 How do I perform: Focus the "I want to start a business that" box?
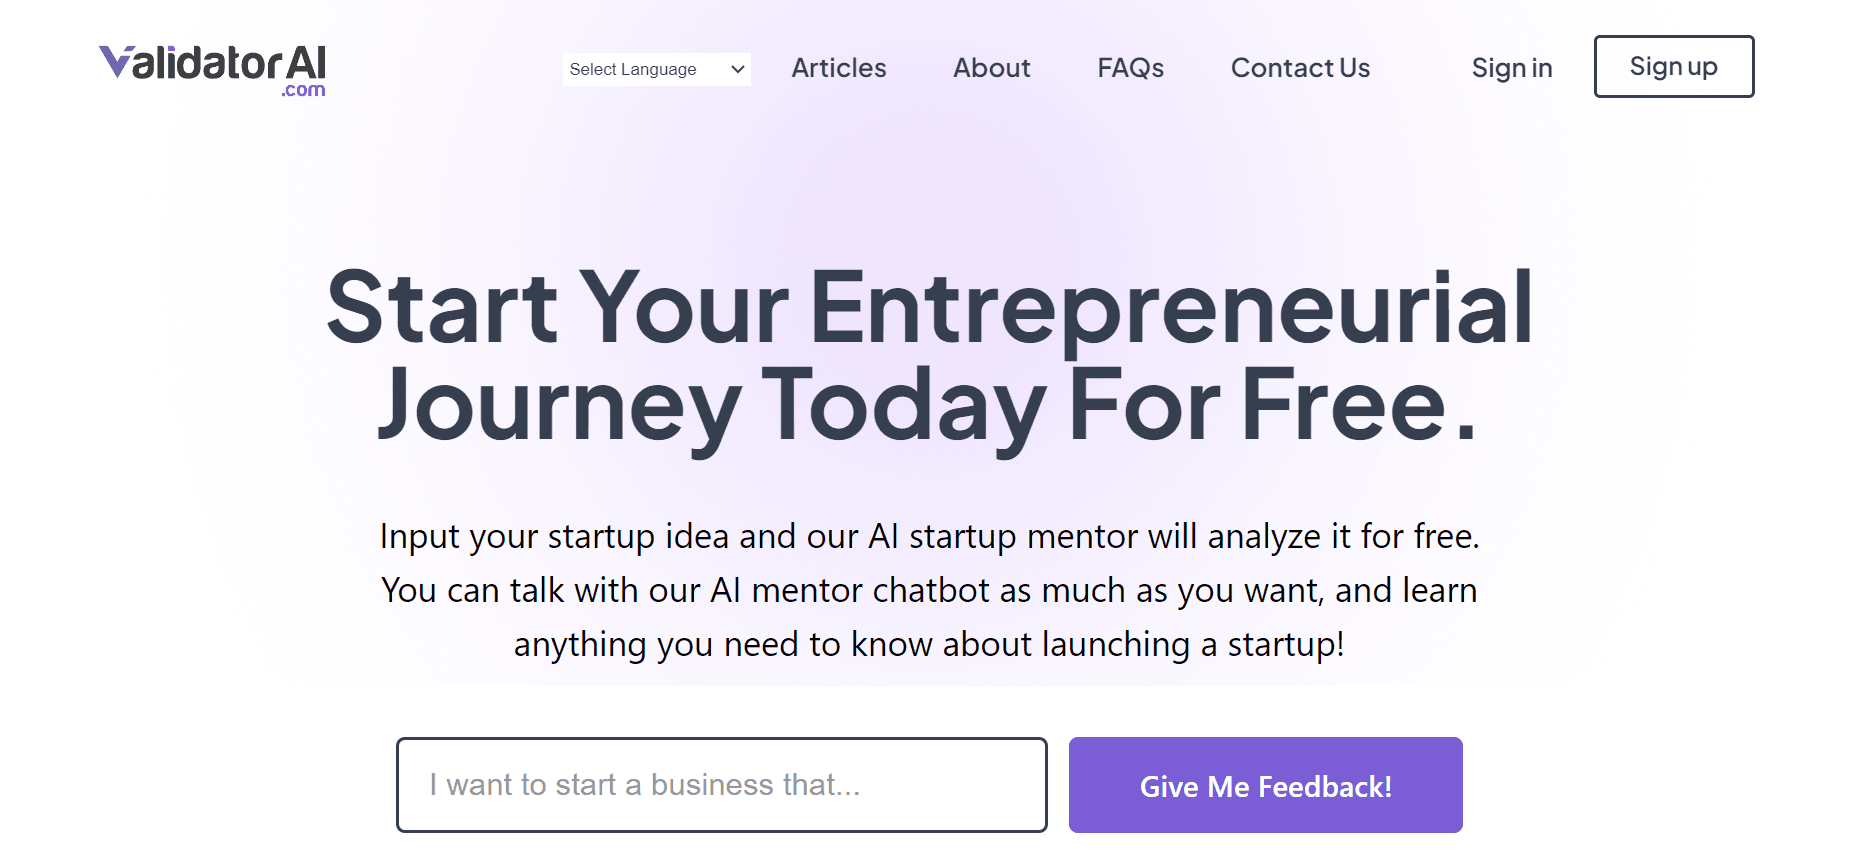point(721,785)
